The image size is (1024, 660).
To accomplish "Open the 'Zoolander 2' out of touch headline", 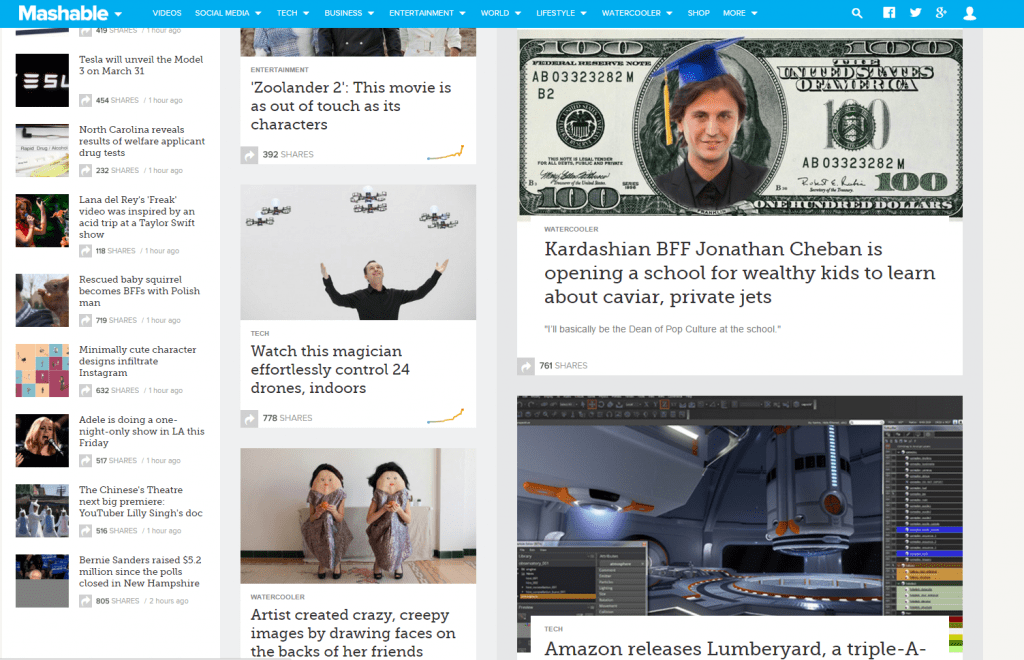I will tap(351, 106).
